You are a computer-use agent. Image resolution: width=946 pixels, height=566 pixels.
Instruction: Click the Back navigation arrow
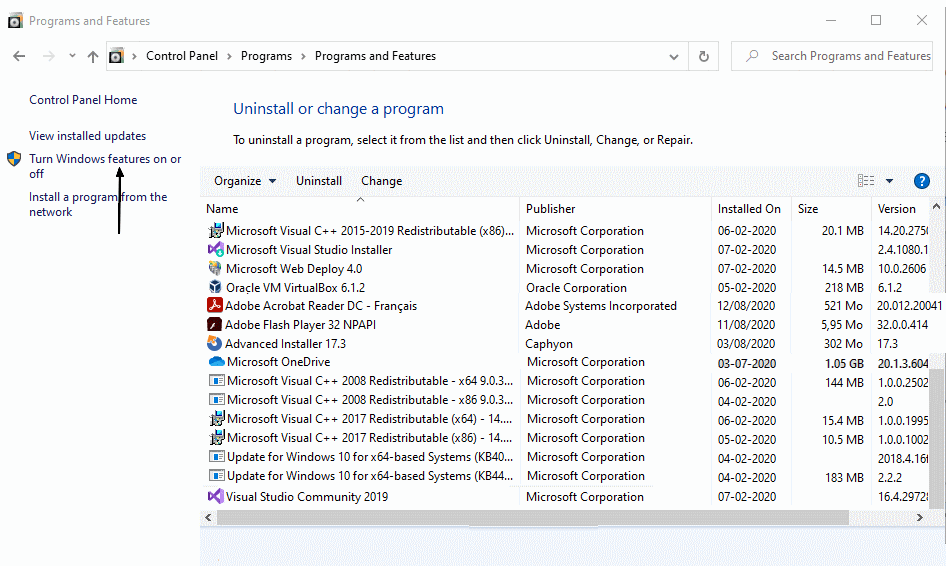tap(19, 56)
